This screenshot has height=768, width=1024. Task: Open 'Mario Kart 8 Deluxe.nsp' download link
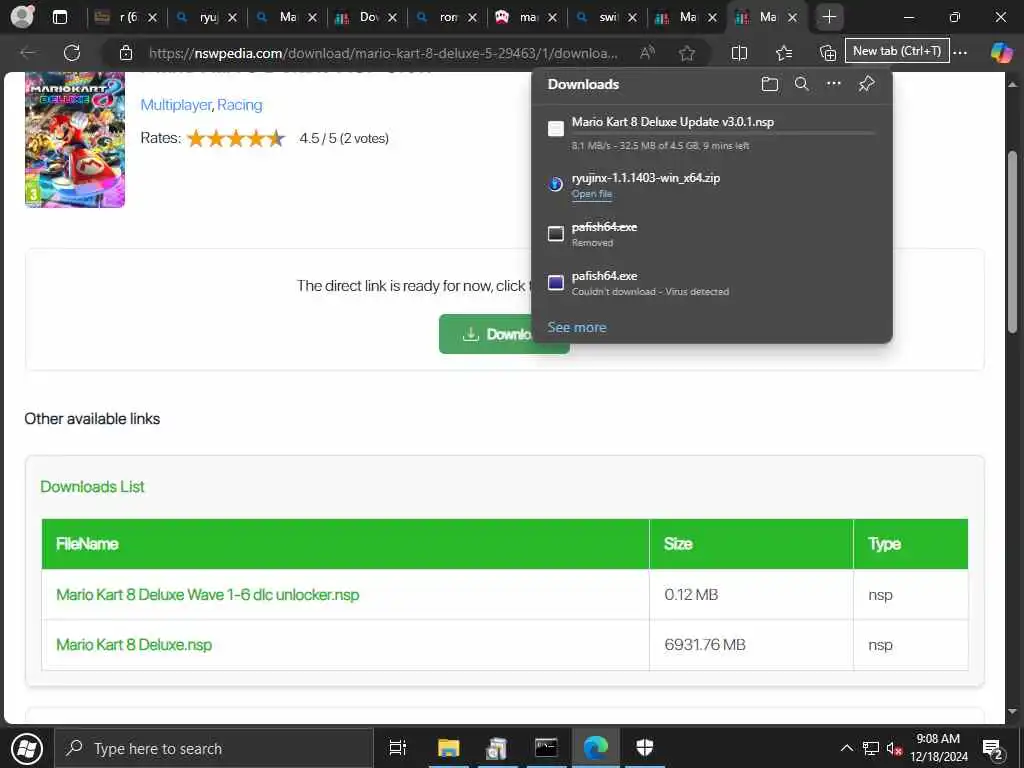click(134, 645)
